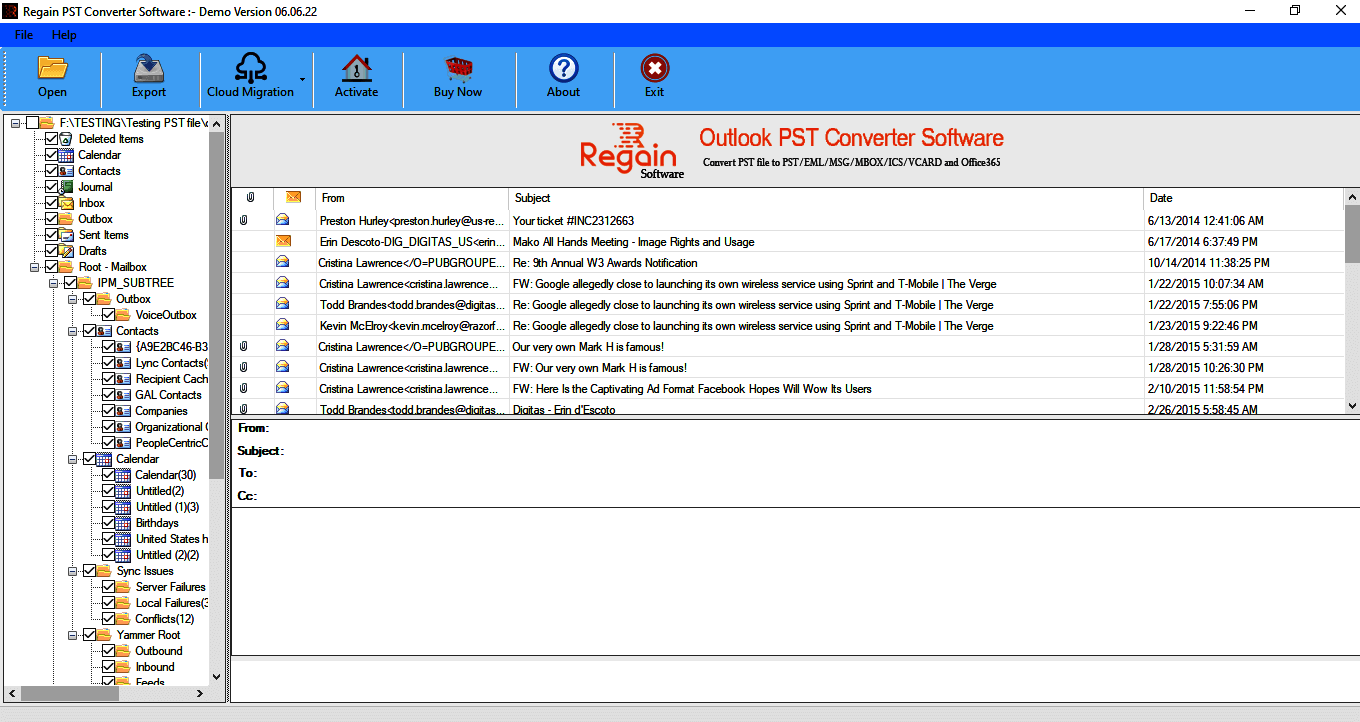Uncheck the Deleted Items checkbox
Screen dimensions: 1360x722
point(52,139)
